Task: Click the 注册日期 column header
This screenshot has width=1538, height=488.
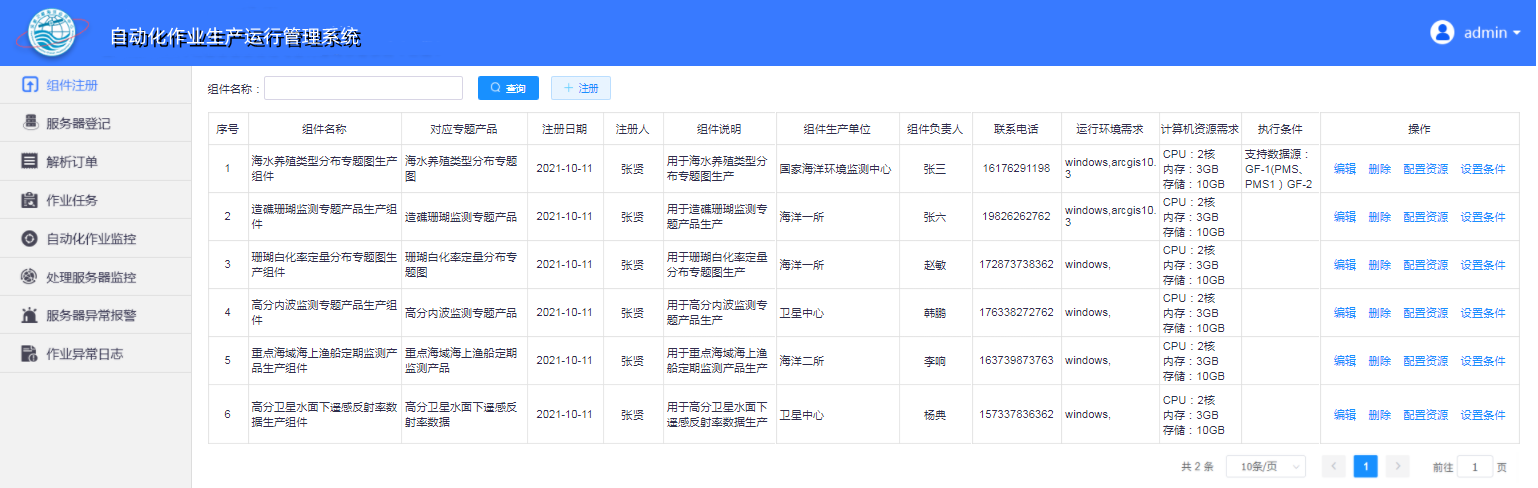Action: [x=564, y=129]
